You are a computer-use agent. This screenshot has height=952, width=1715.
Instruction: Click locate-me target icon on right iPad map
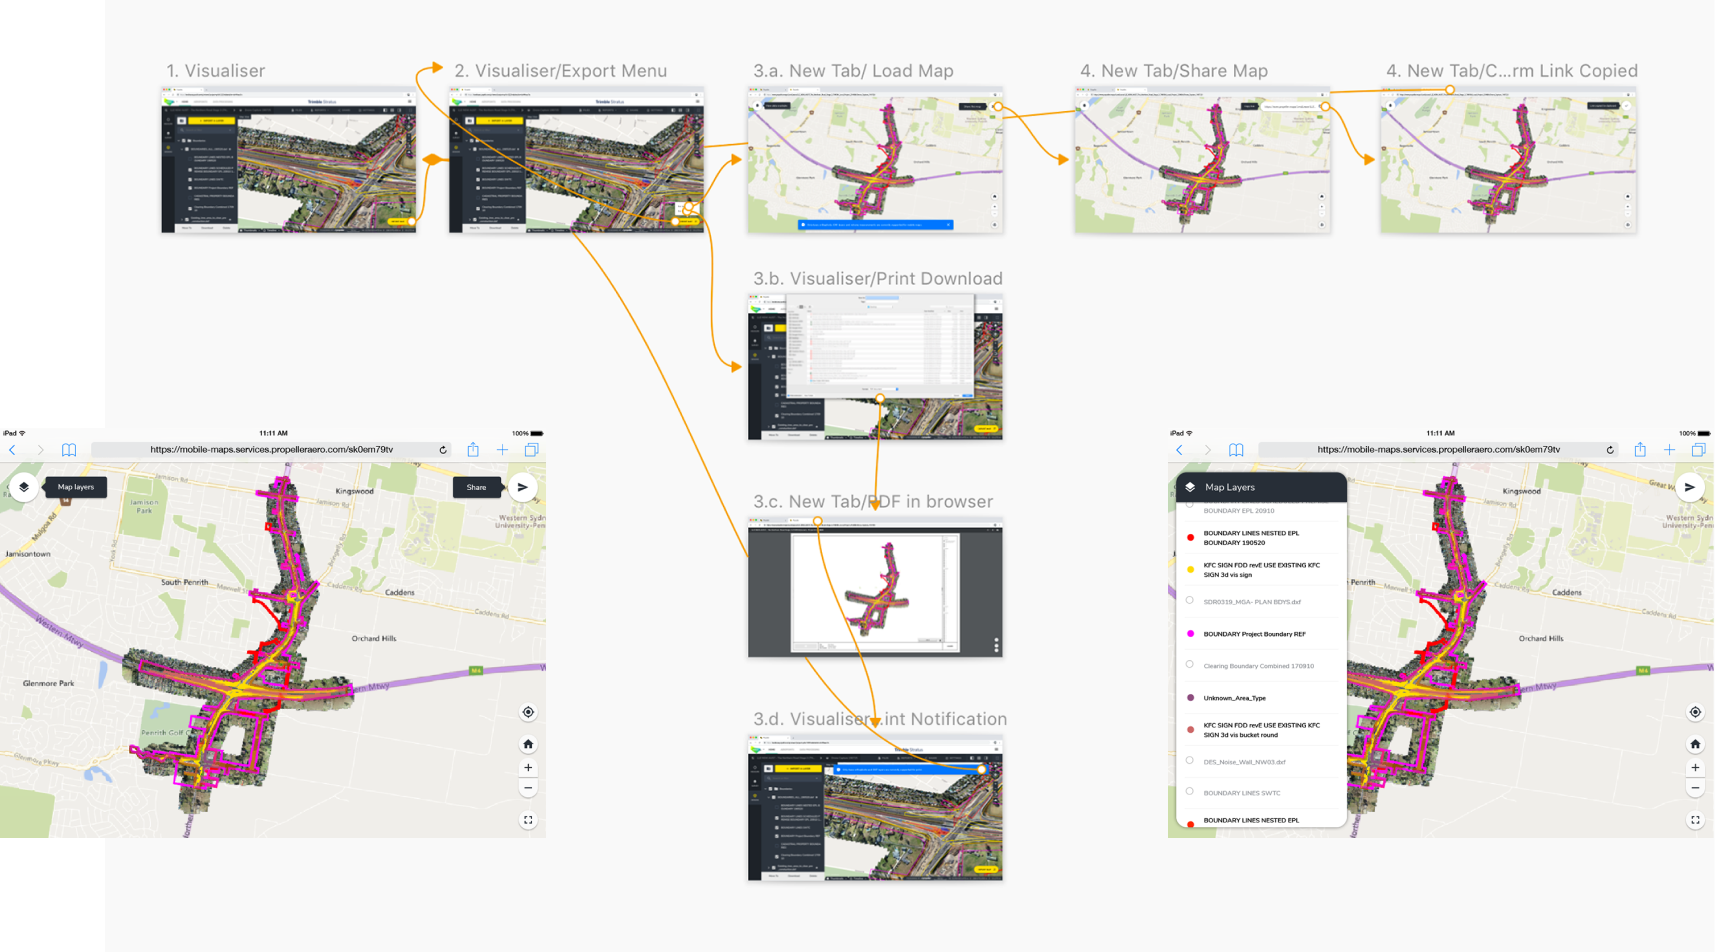pos(1695,712)
